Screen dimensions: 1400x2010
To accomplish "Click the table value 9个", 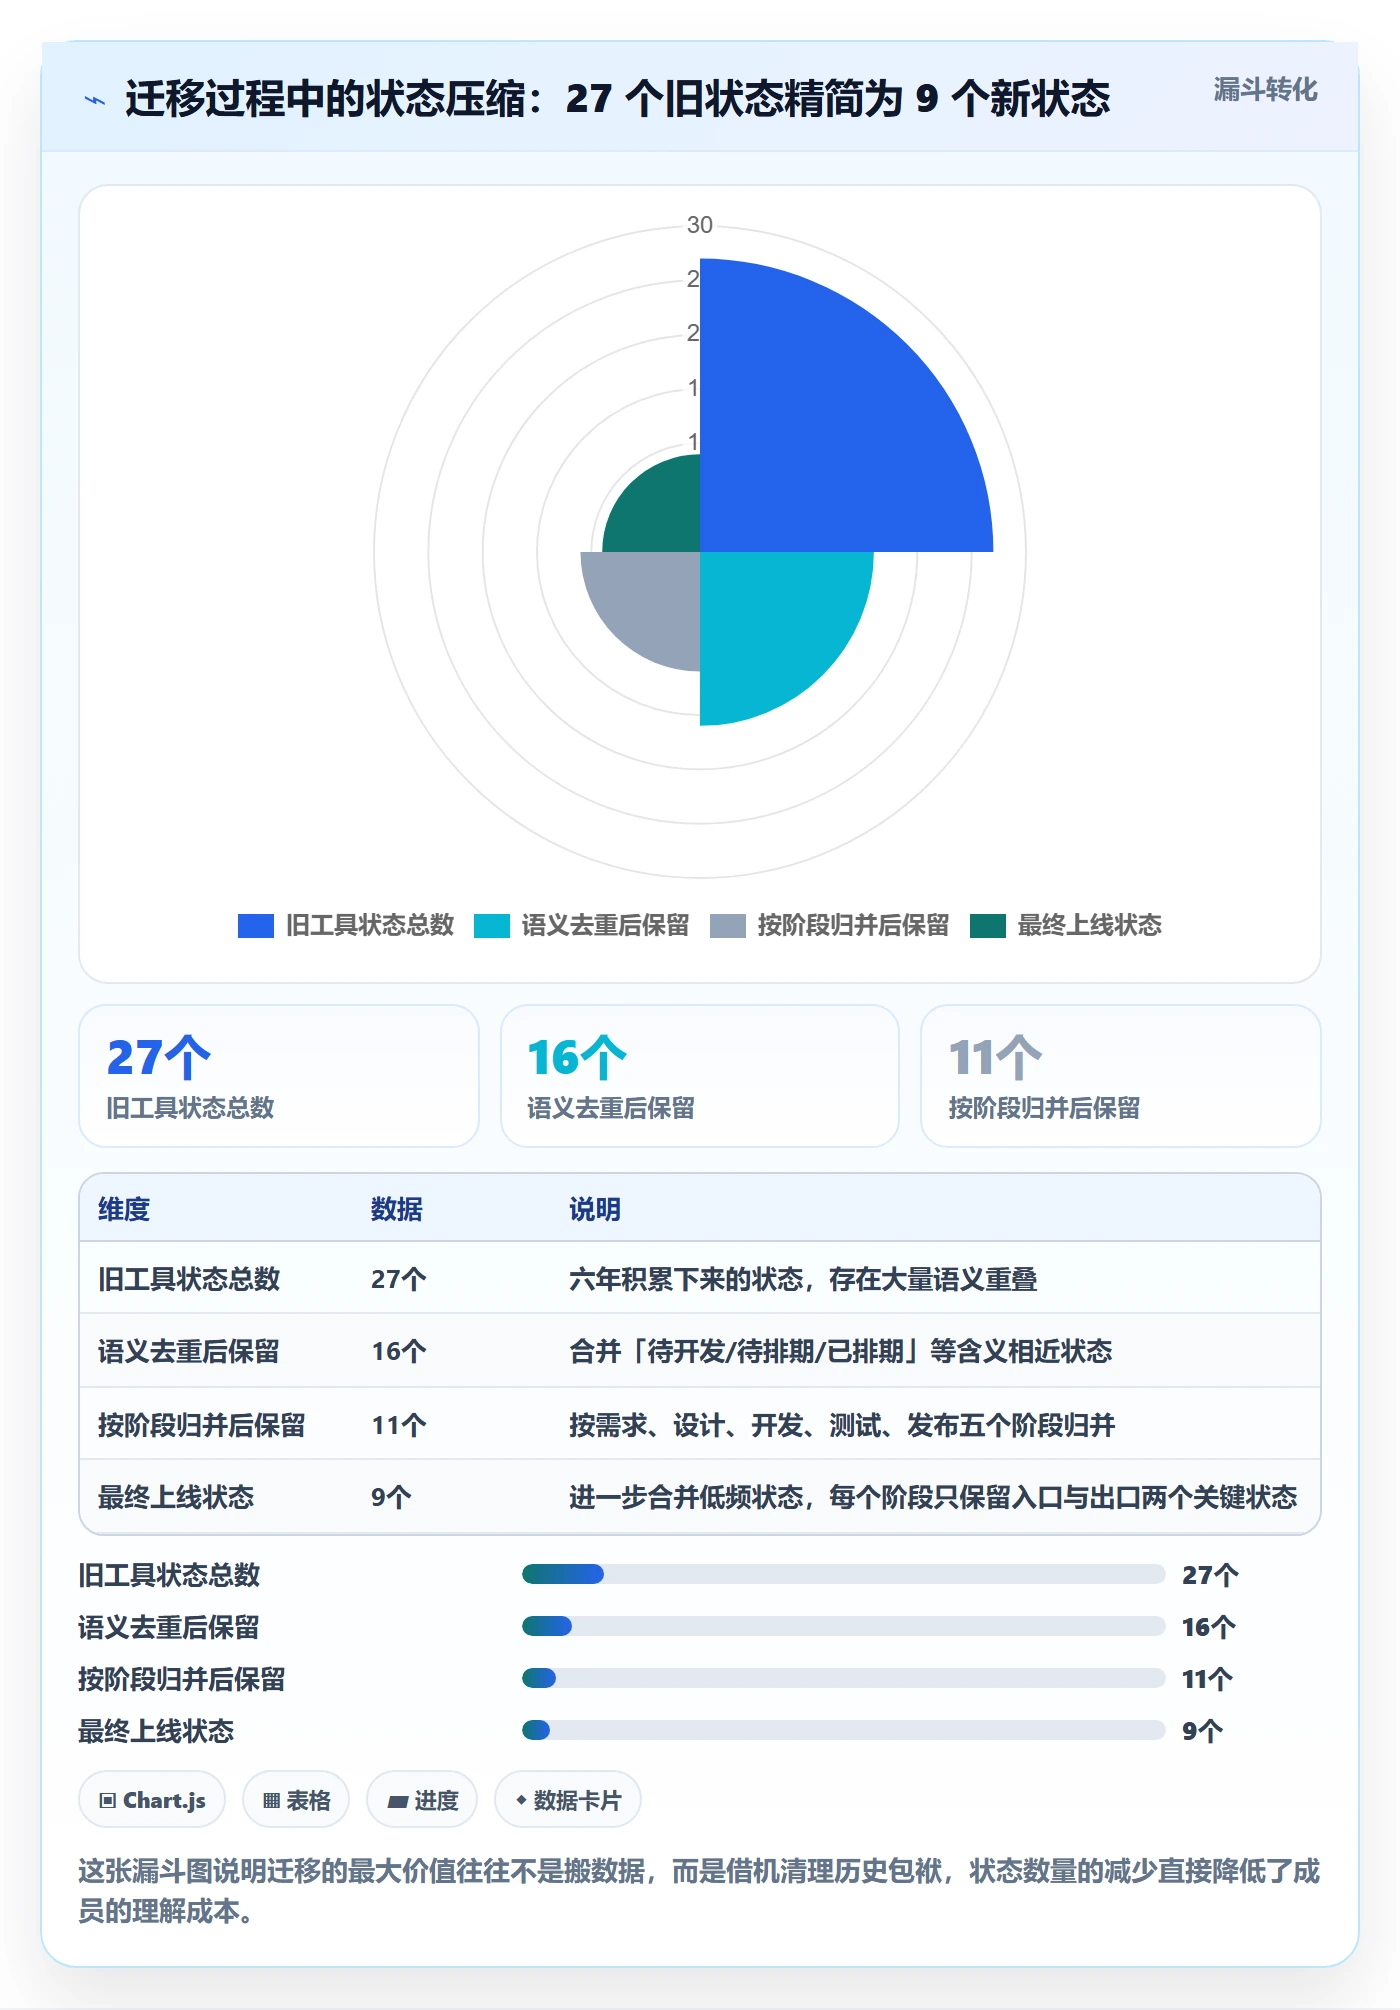I will pos(391,1497).
